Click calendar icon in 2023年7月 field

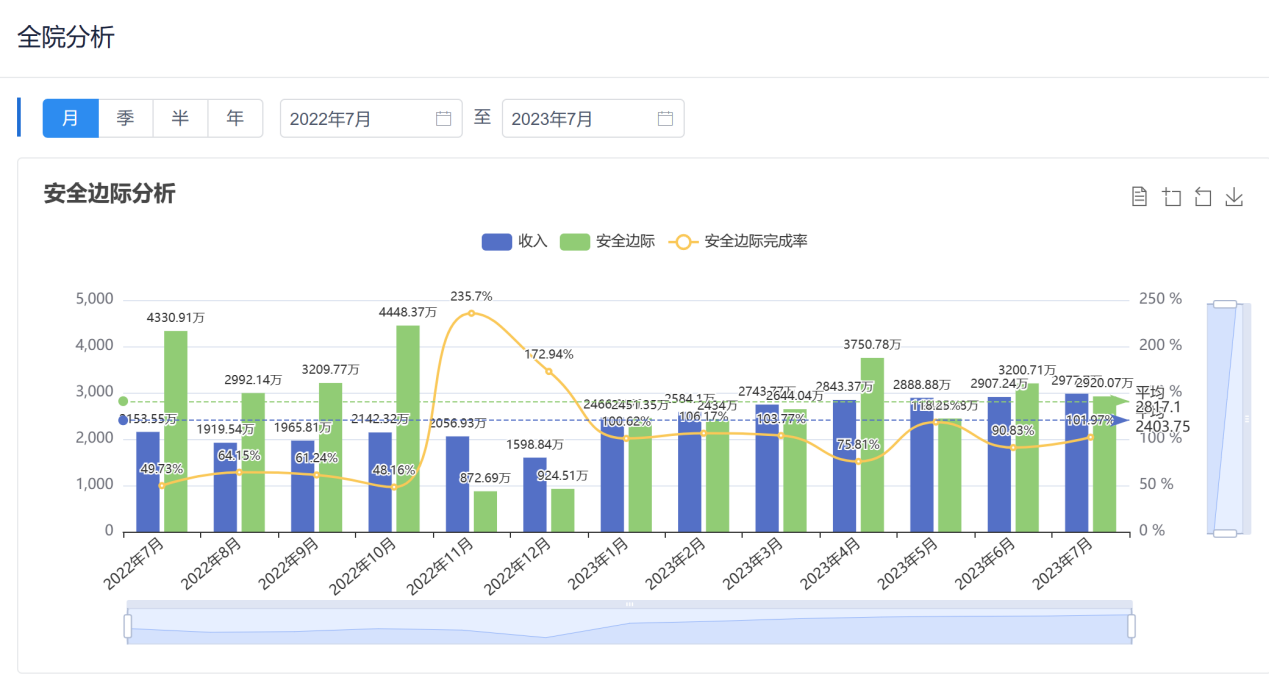click(665, 119)
